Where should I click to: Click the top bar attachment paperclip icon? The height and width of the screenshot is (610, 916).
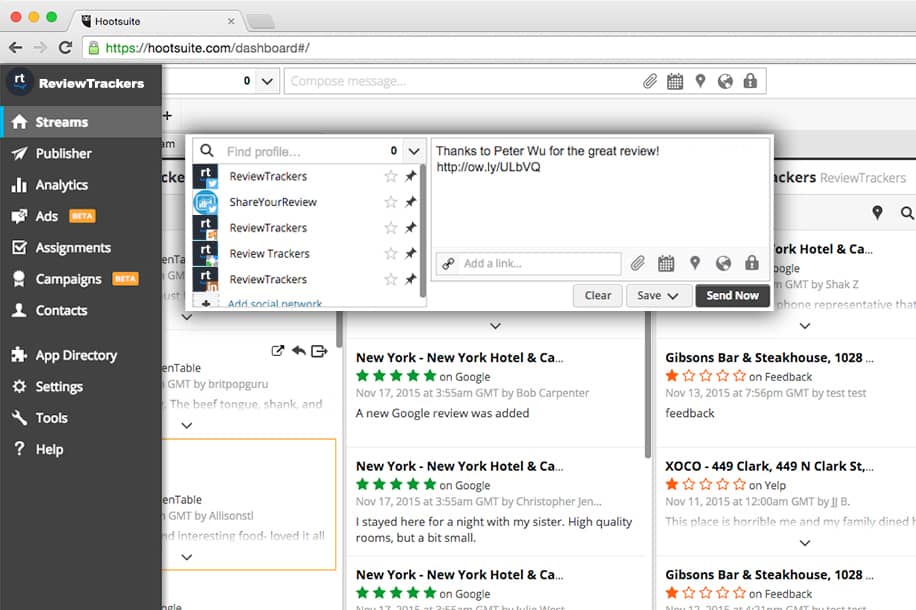[650, 81]
